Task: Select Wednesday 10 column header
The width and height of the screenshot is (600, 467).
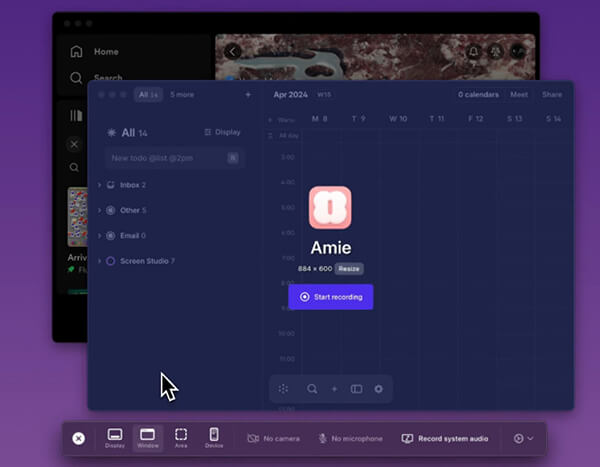Action: (x=398, y=119)
